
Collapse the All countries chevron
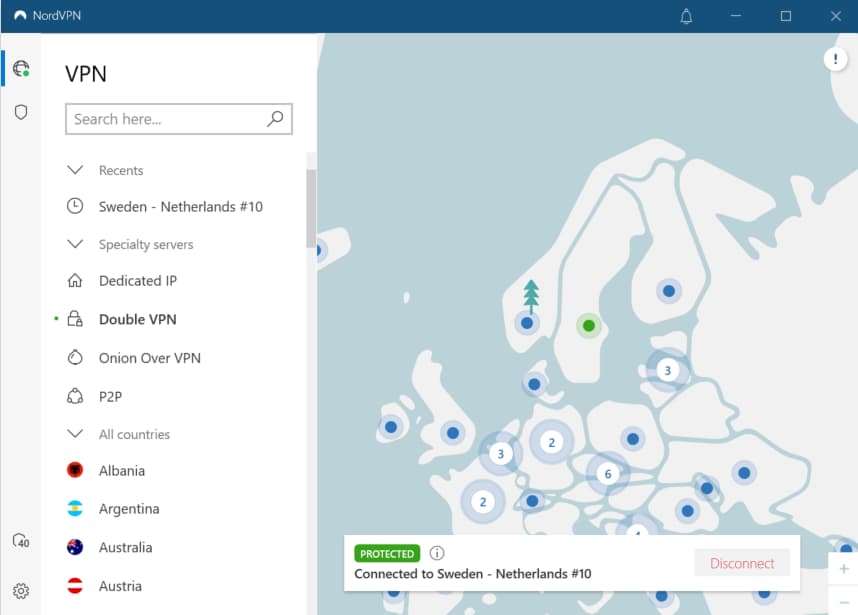75,434
